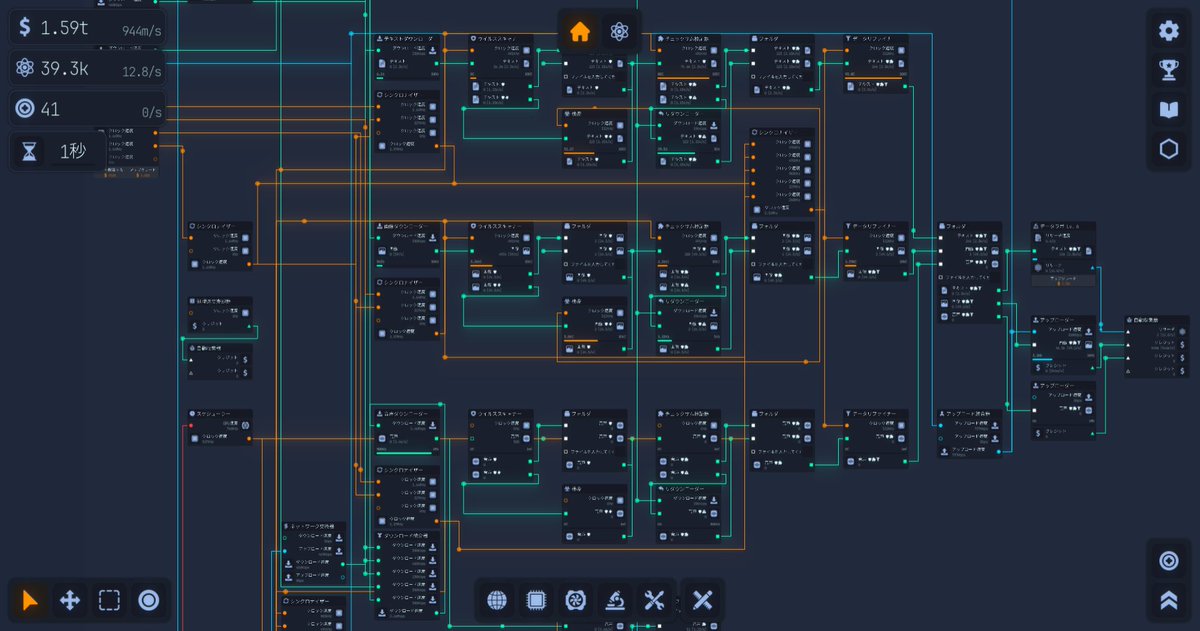This screenshot has width=1200, height=631.
Task: Select the スケジューラー node header
Action: [x=219, y=413]
